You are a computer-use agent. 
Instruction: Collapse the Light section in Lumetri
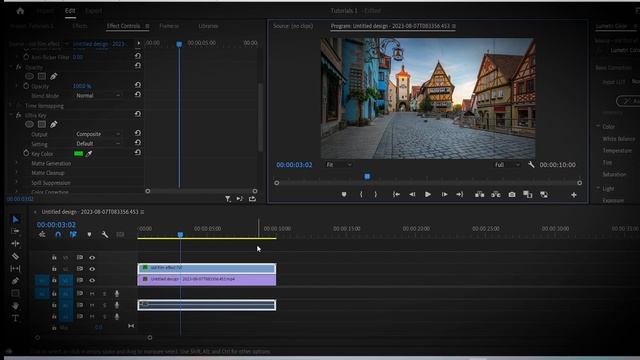tap(598, 189)
